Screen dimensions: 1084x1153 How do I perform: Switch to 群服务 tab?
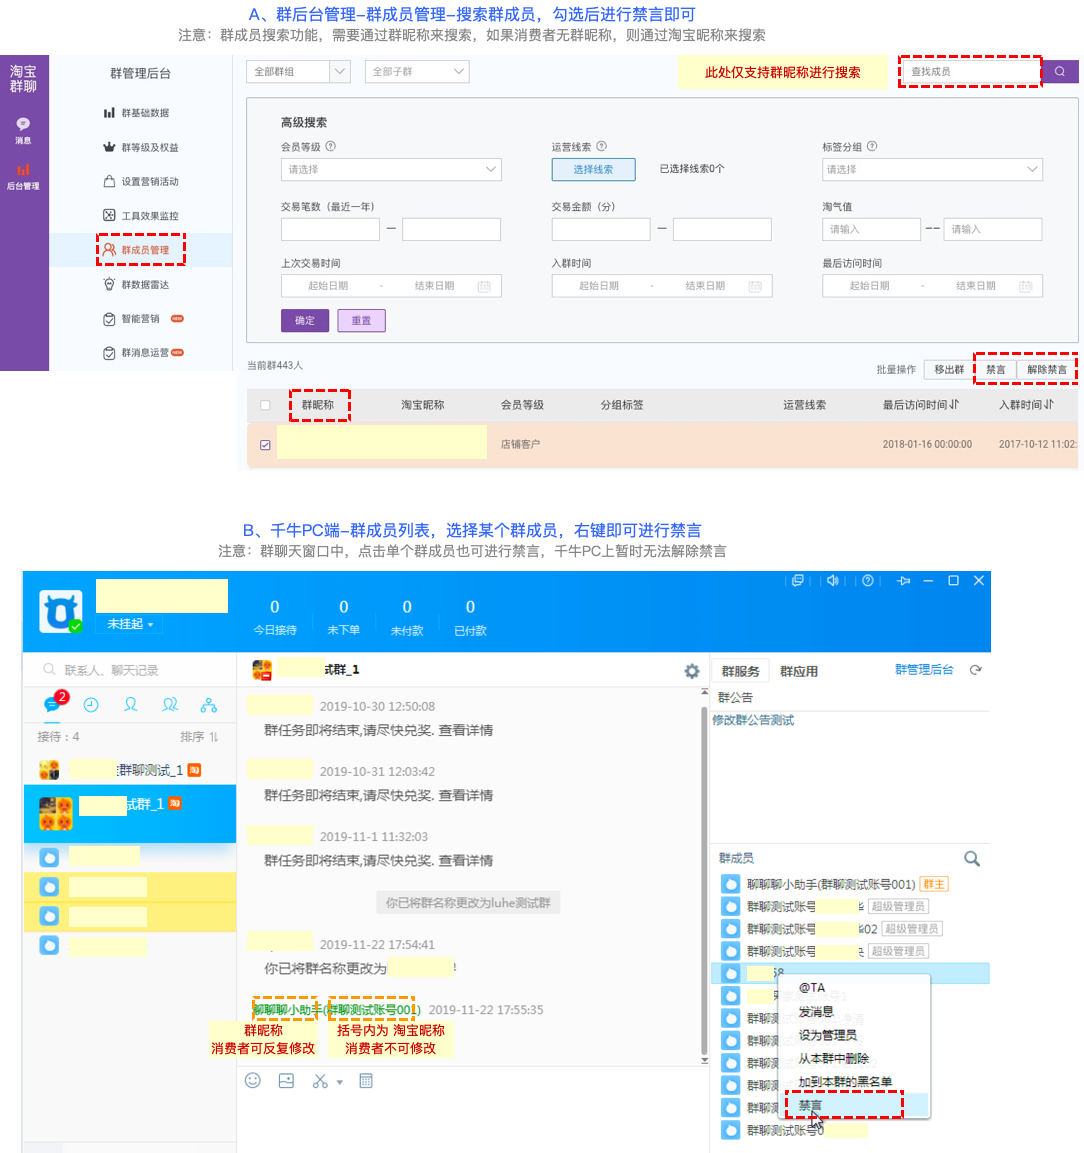click(741, 671)
